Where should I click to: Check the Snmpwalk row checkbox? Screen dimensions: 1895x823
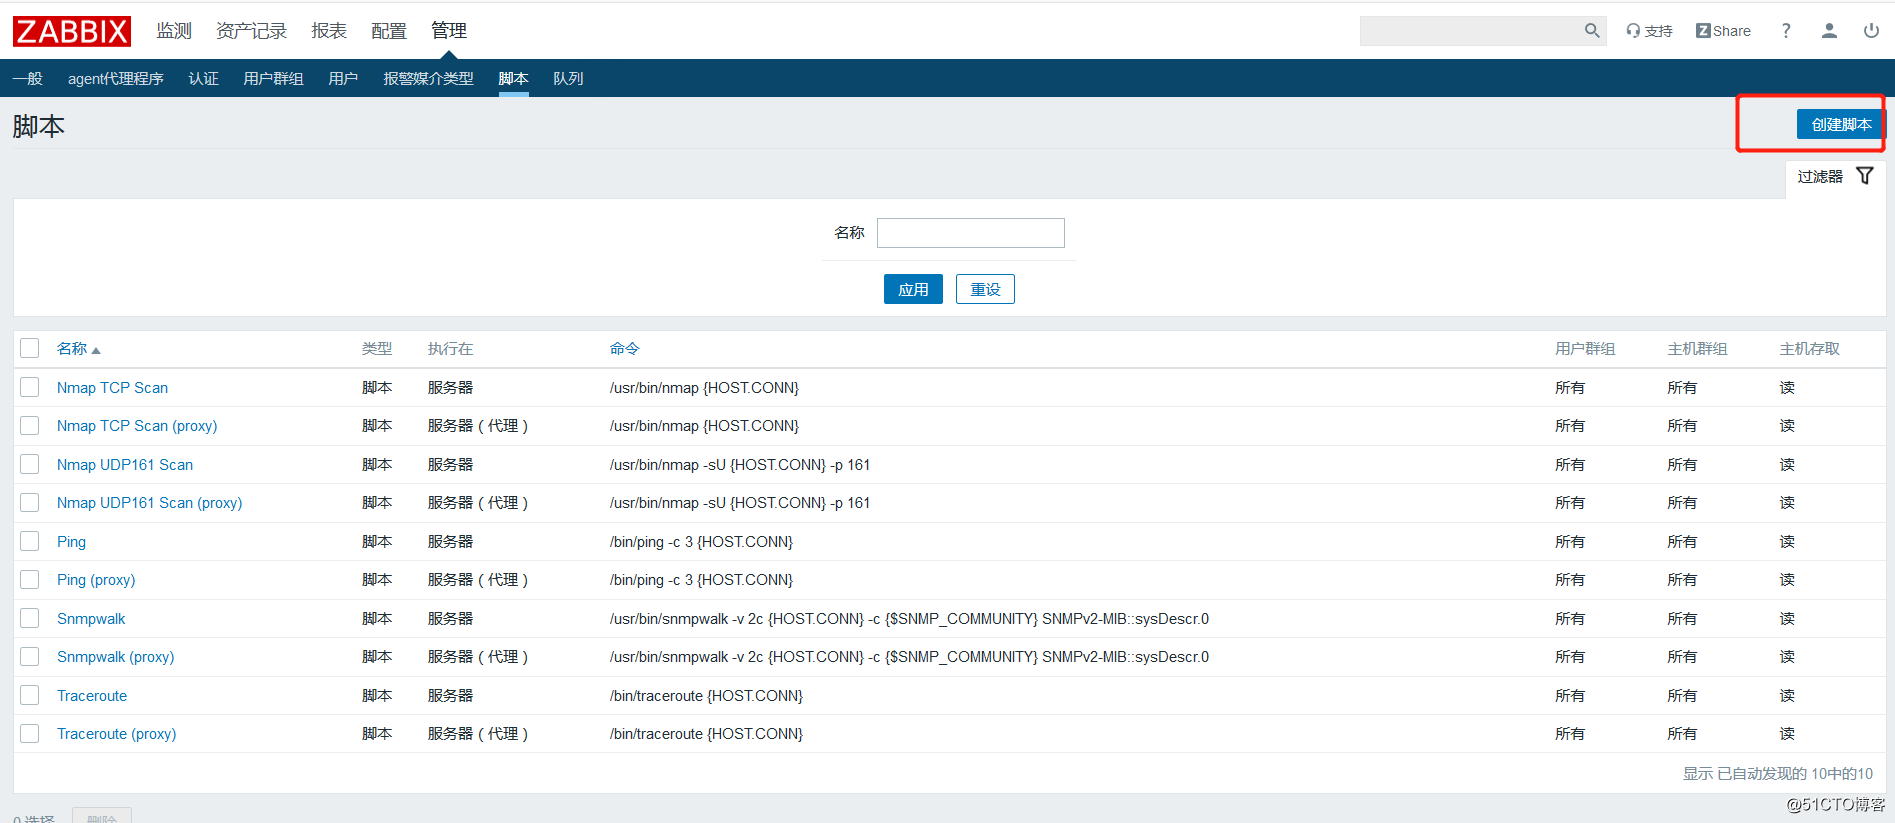[30, 618]
